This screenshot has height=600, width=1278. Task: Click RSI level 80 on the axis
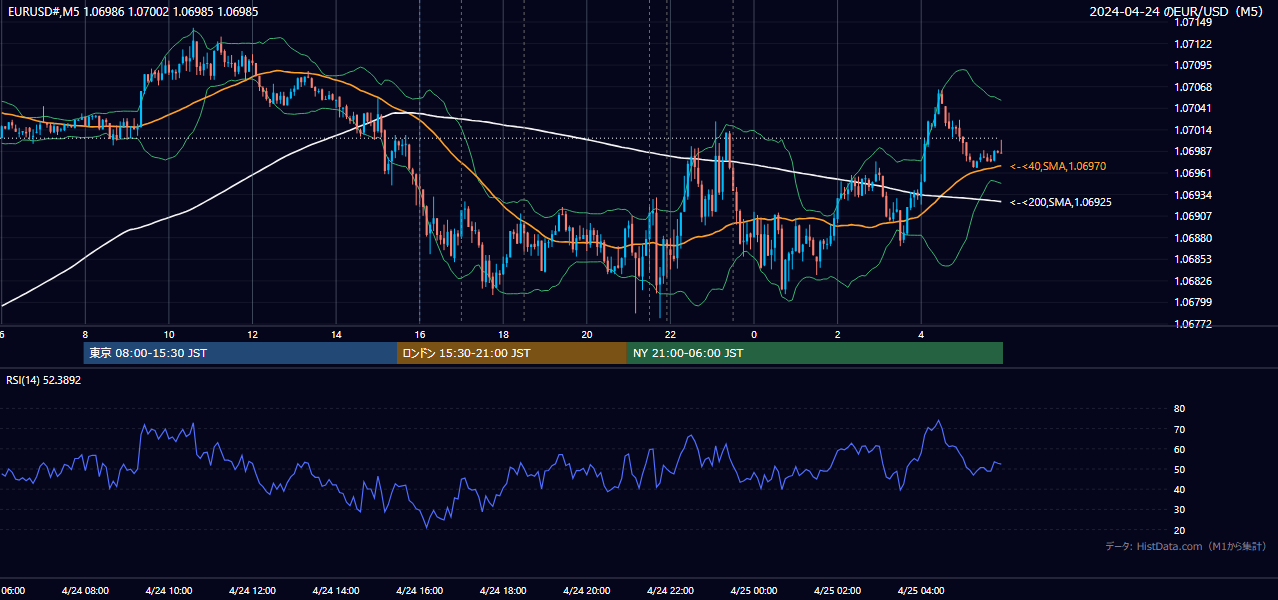1179,409
